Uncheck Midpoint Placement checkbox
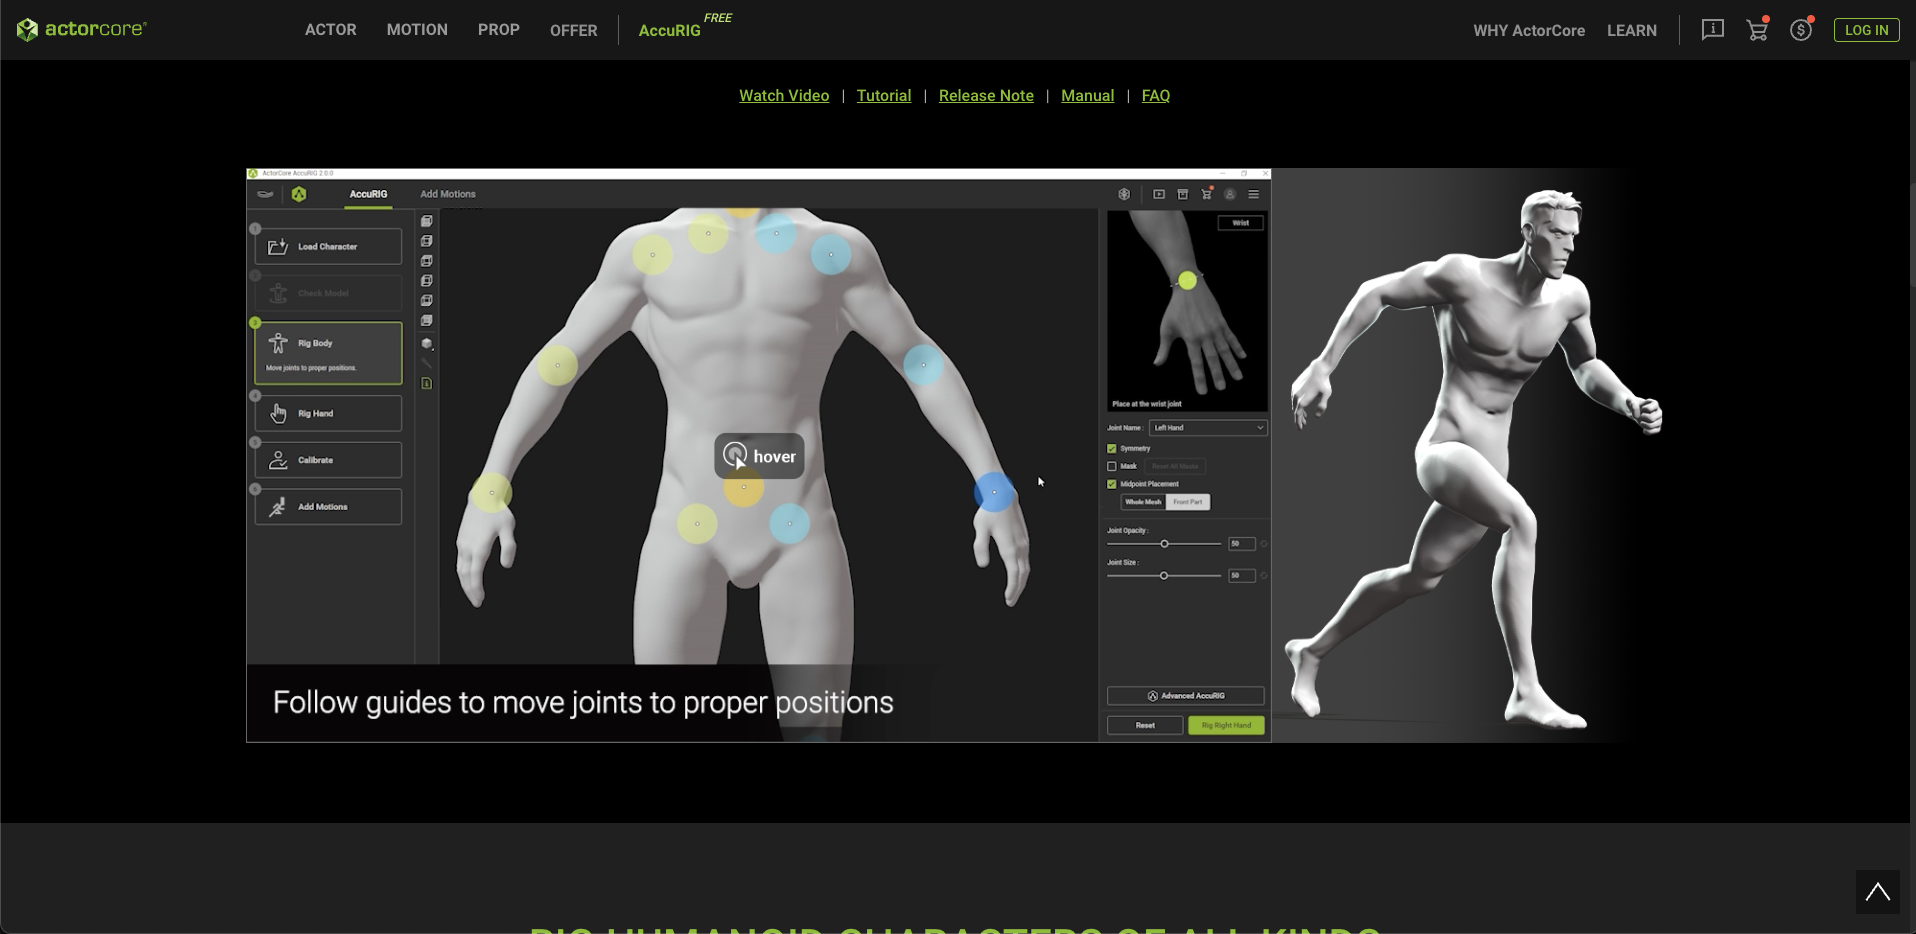Screen dimensions: 1916x934 (1111, 484)
